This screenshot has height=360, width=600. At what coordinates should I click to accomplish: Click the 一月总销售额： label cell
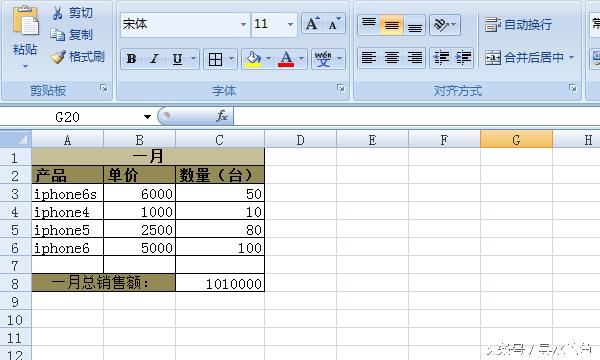tap(104, 283)
